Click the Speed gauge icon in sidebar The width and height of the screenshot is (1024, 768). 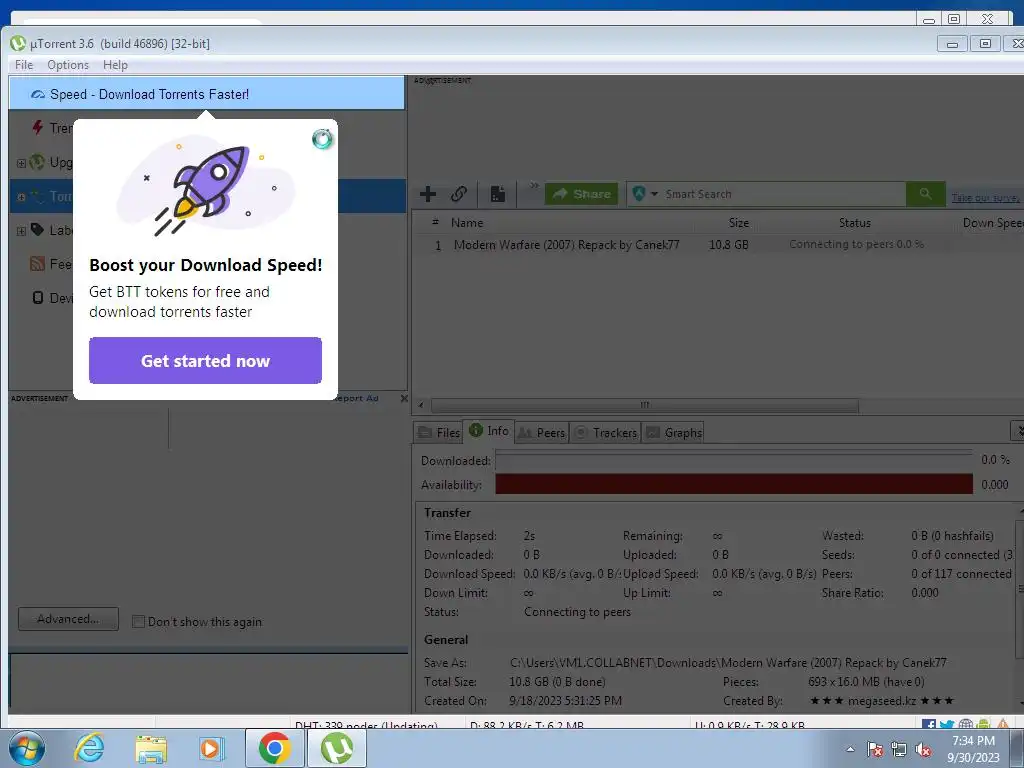(38, 94)
